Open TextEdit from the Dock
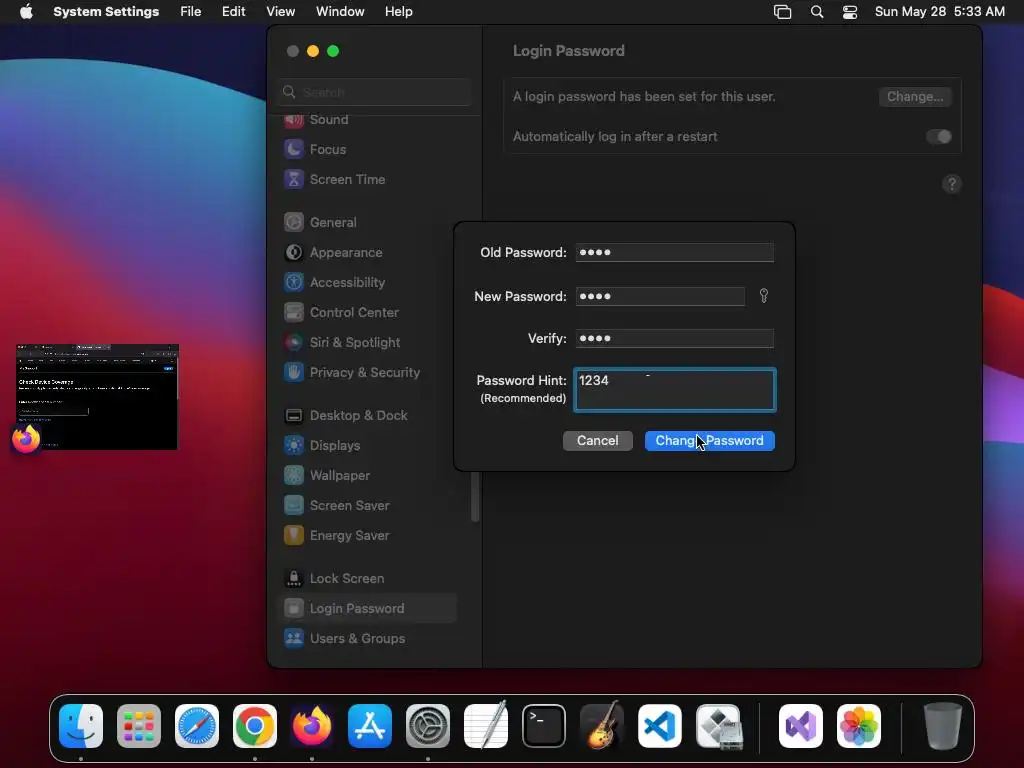 click(486, 726)
